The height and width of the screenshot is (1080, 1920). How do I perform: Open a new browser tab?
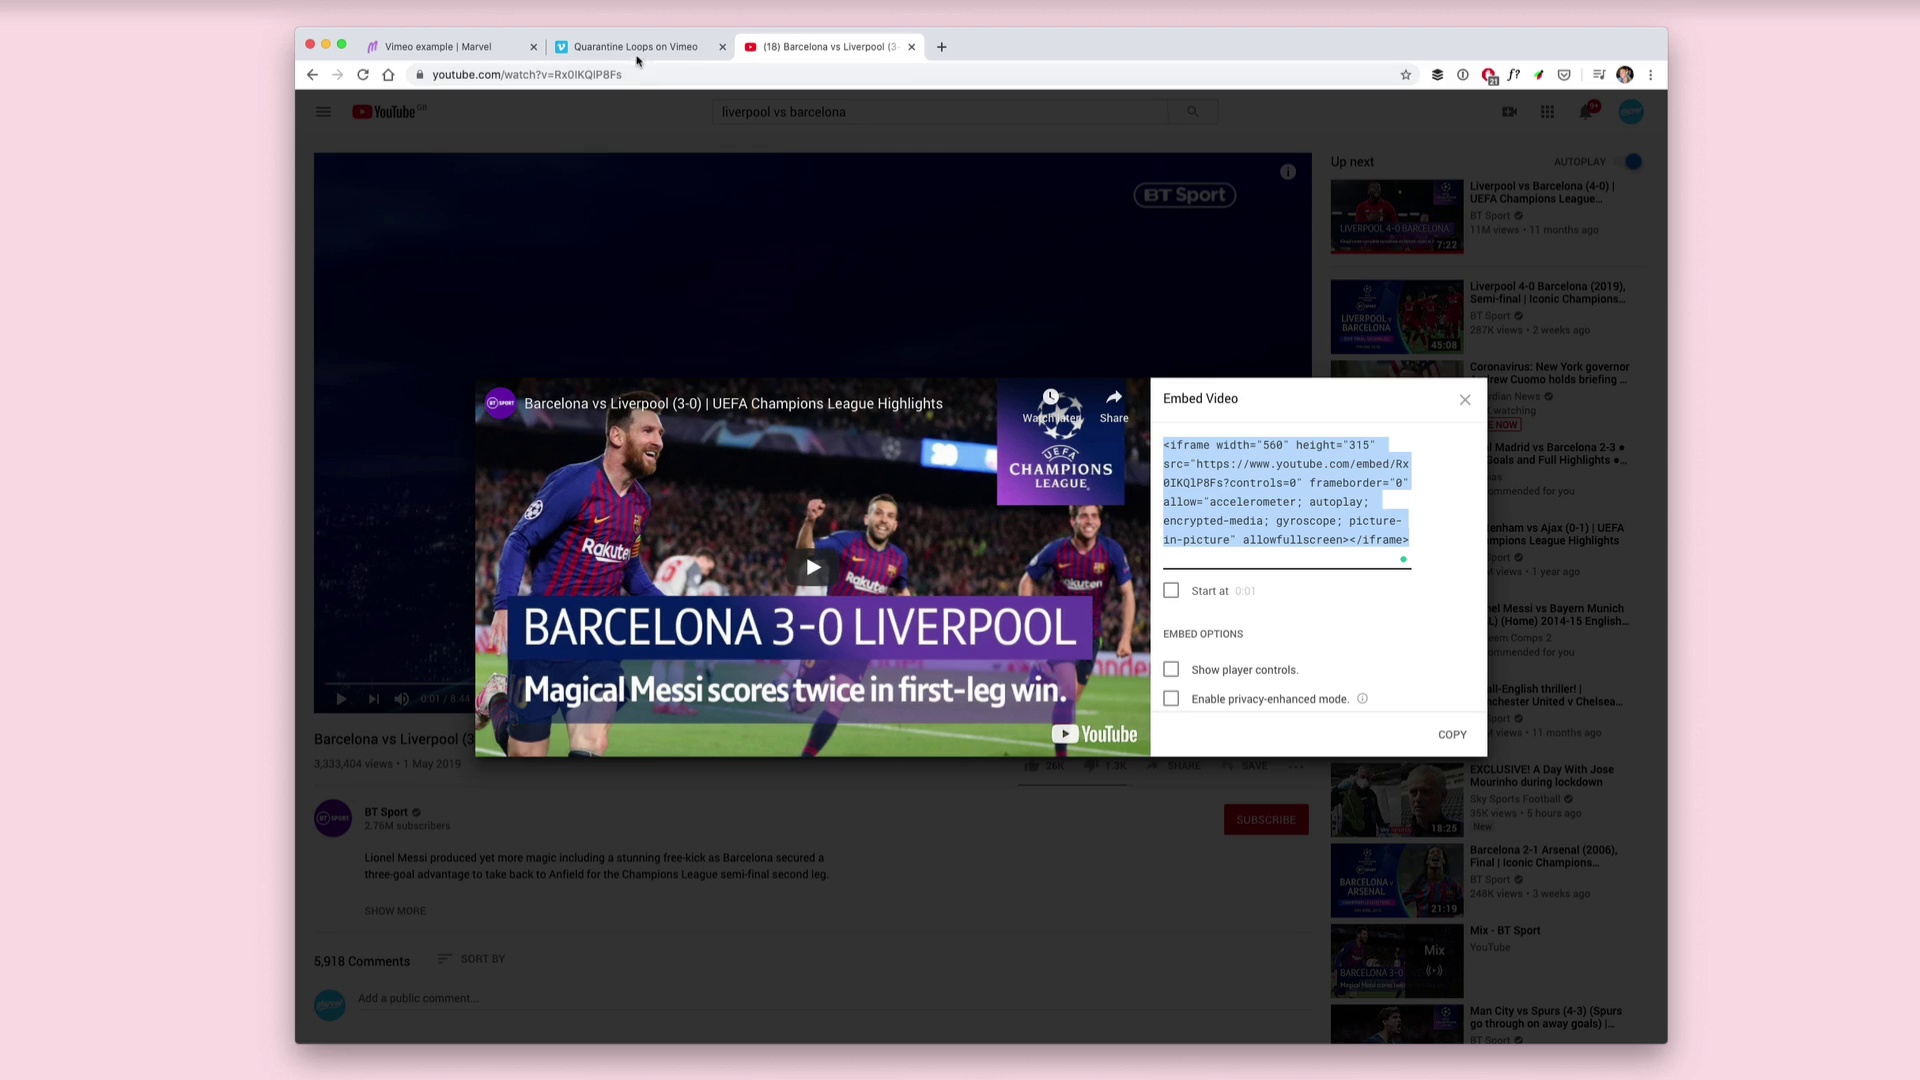pos(941,47)
